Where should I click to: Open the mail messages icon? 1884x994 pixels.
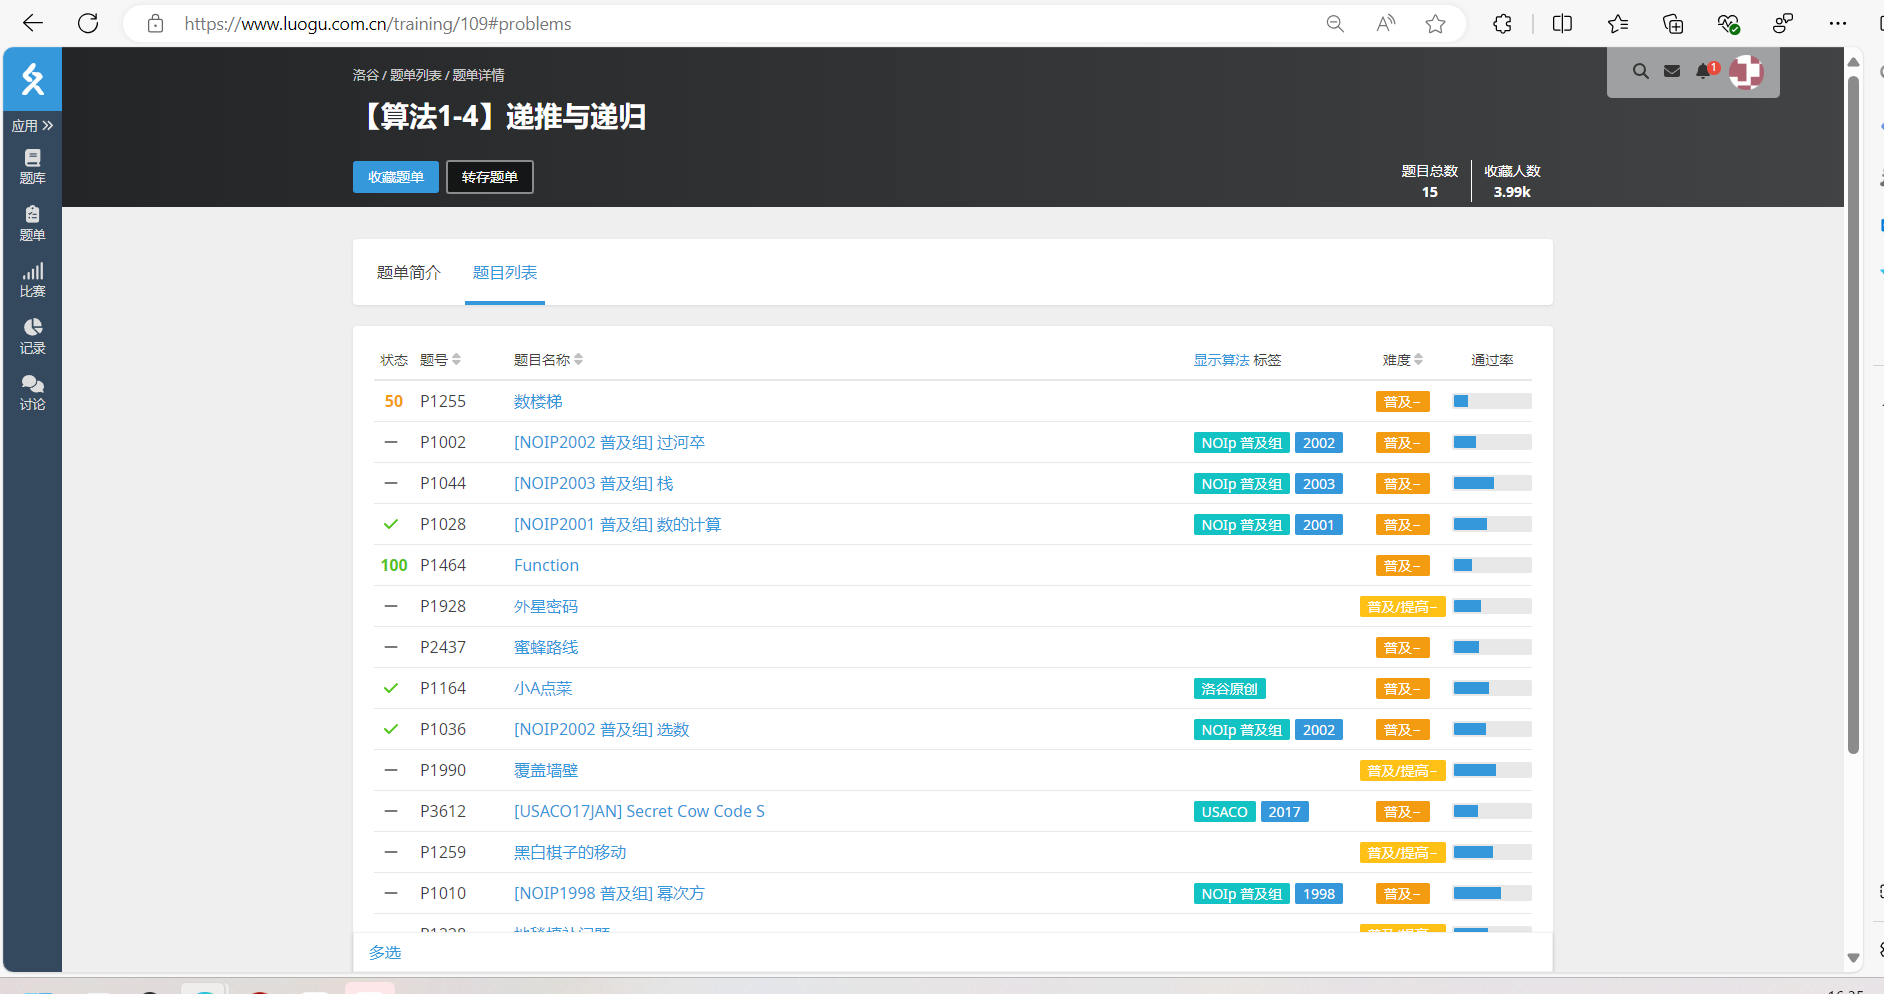[x=1671, y=71]
